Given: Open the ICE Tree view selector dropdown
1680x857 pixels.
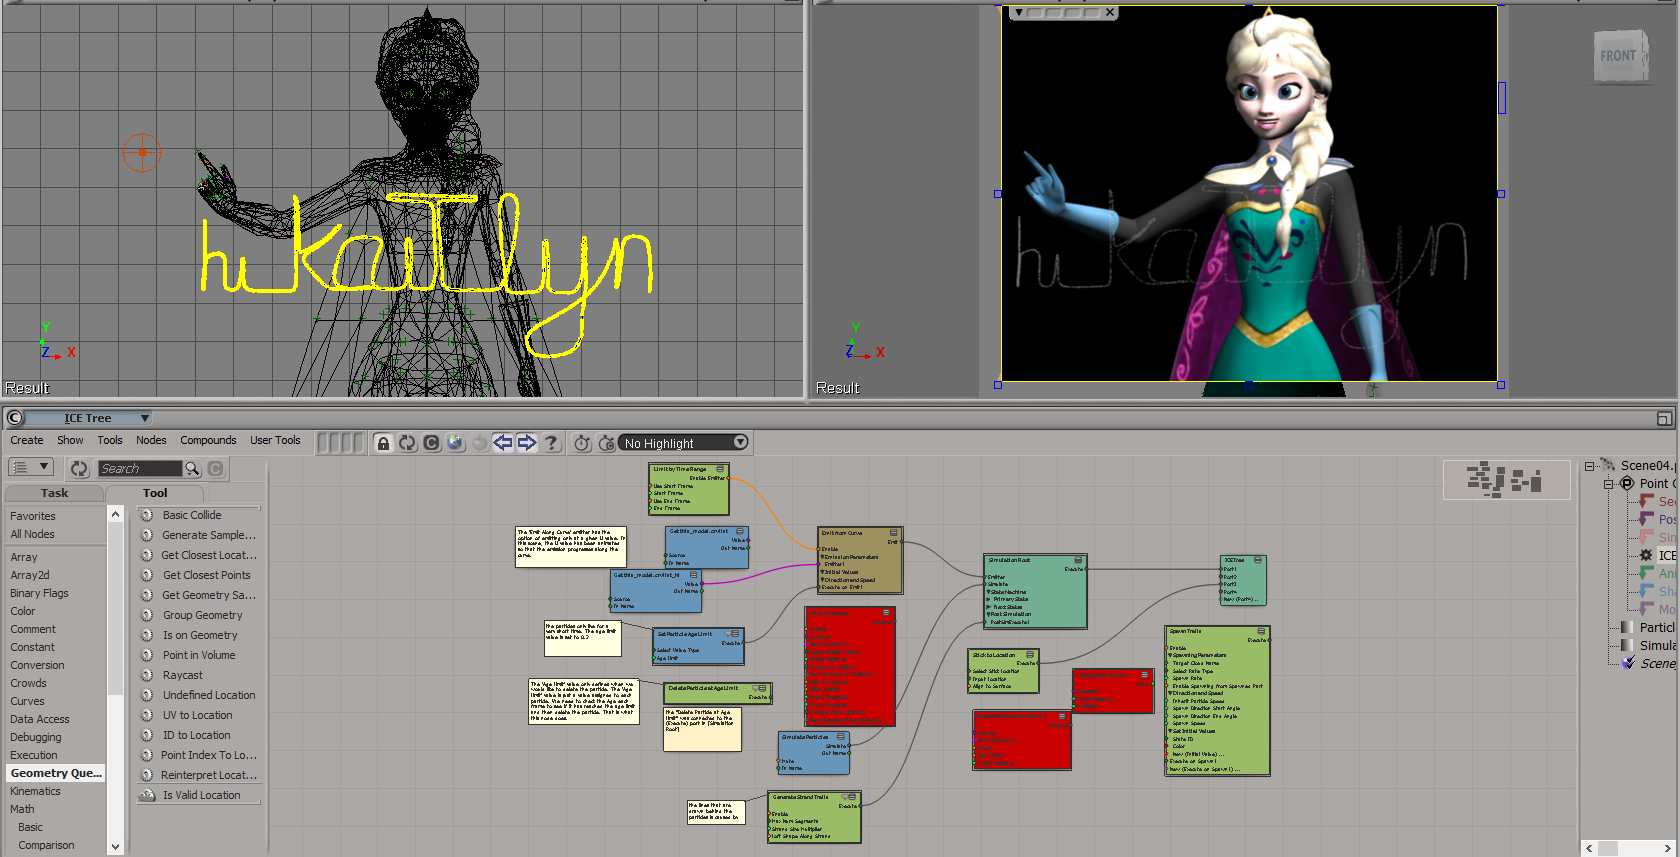Looking at the screenshot, I should (x=145, y=418).
